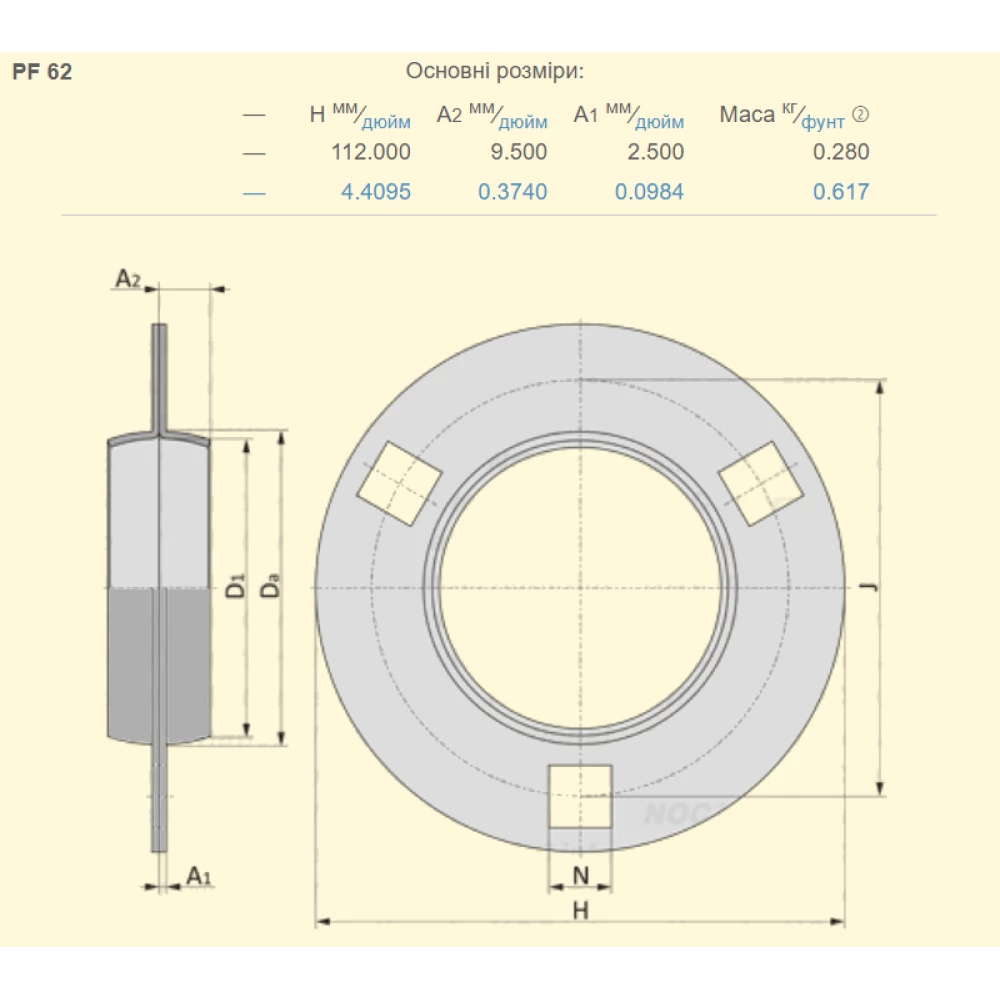Click the A2 label above side view
Image resolution: width=1000 pixels, height=1000 pixels.
tap(128, 278)
